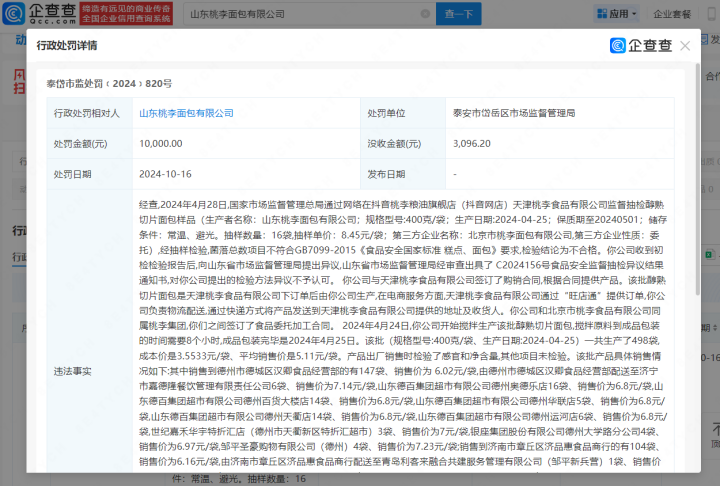720x487 pixels.
Task: Click the 处罚单位 label cell
Action: (x=403, y=113)
